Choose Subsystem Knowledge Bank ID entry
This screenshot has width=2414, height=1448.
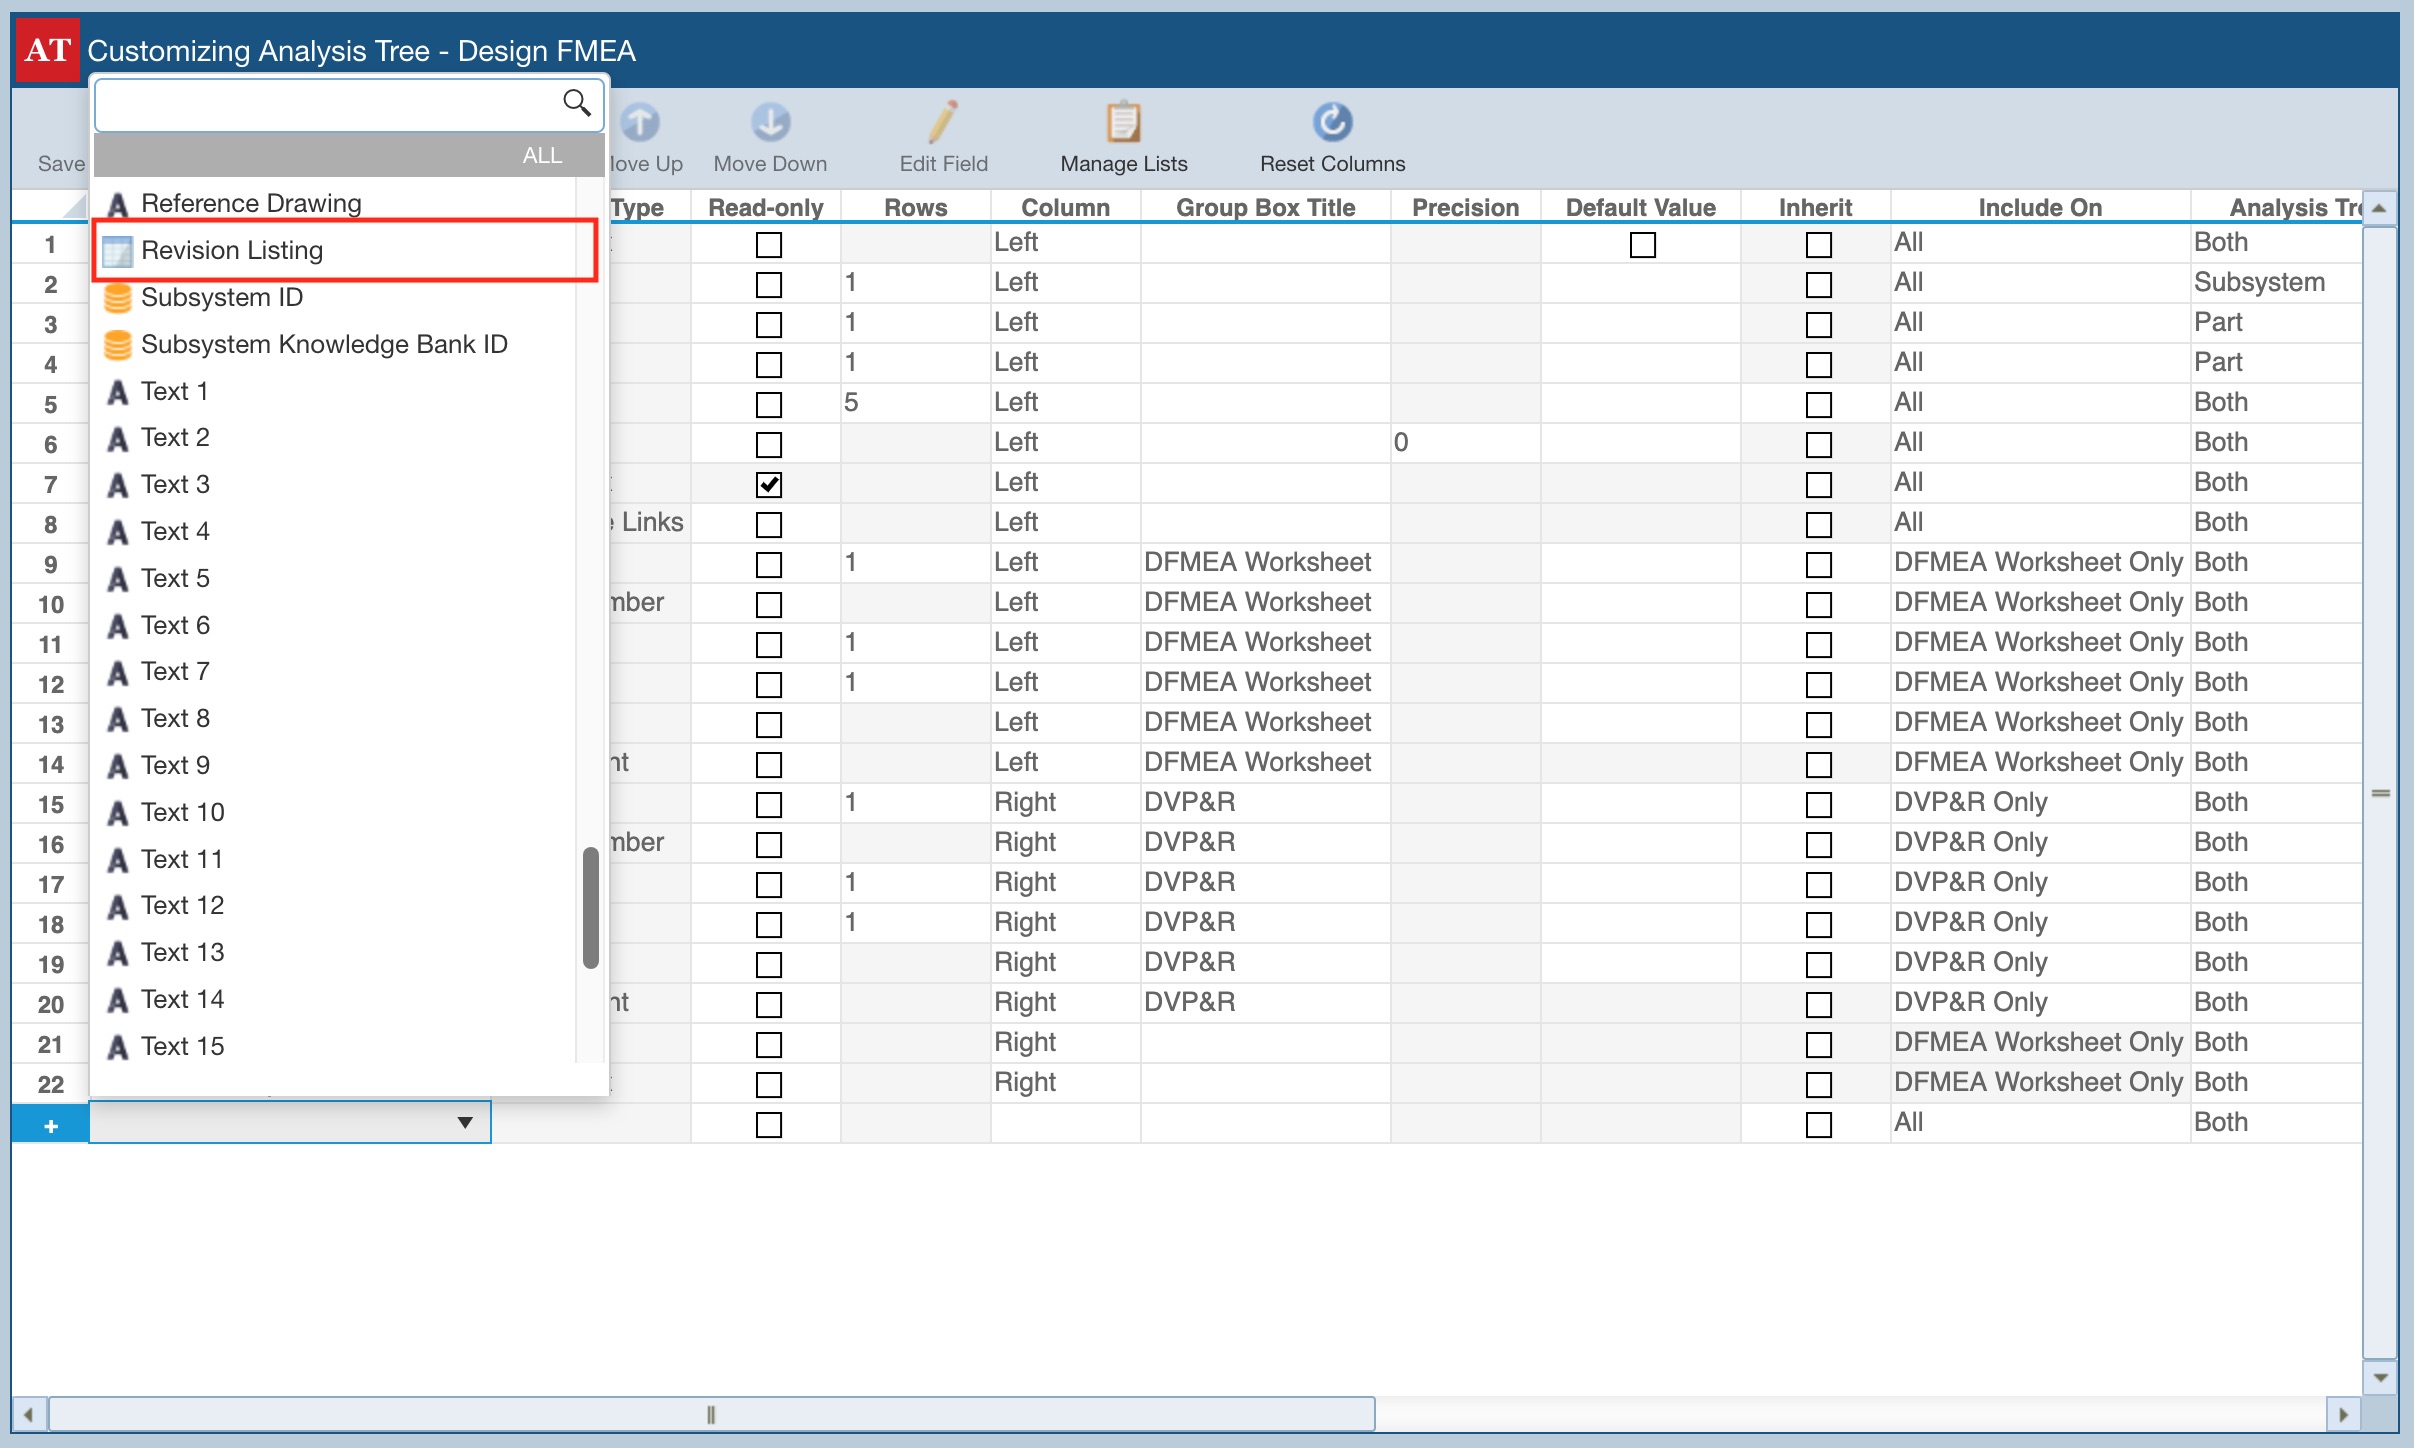[324, 345]
